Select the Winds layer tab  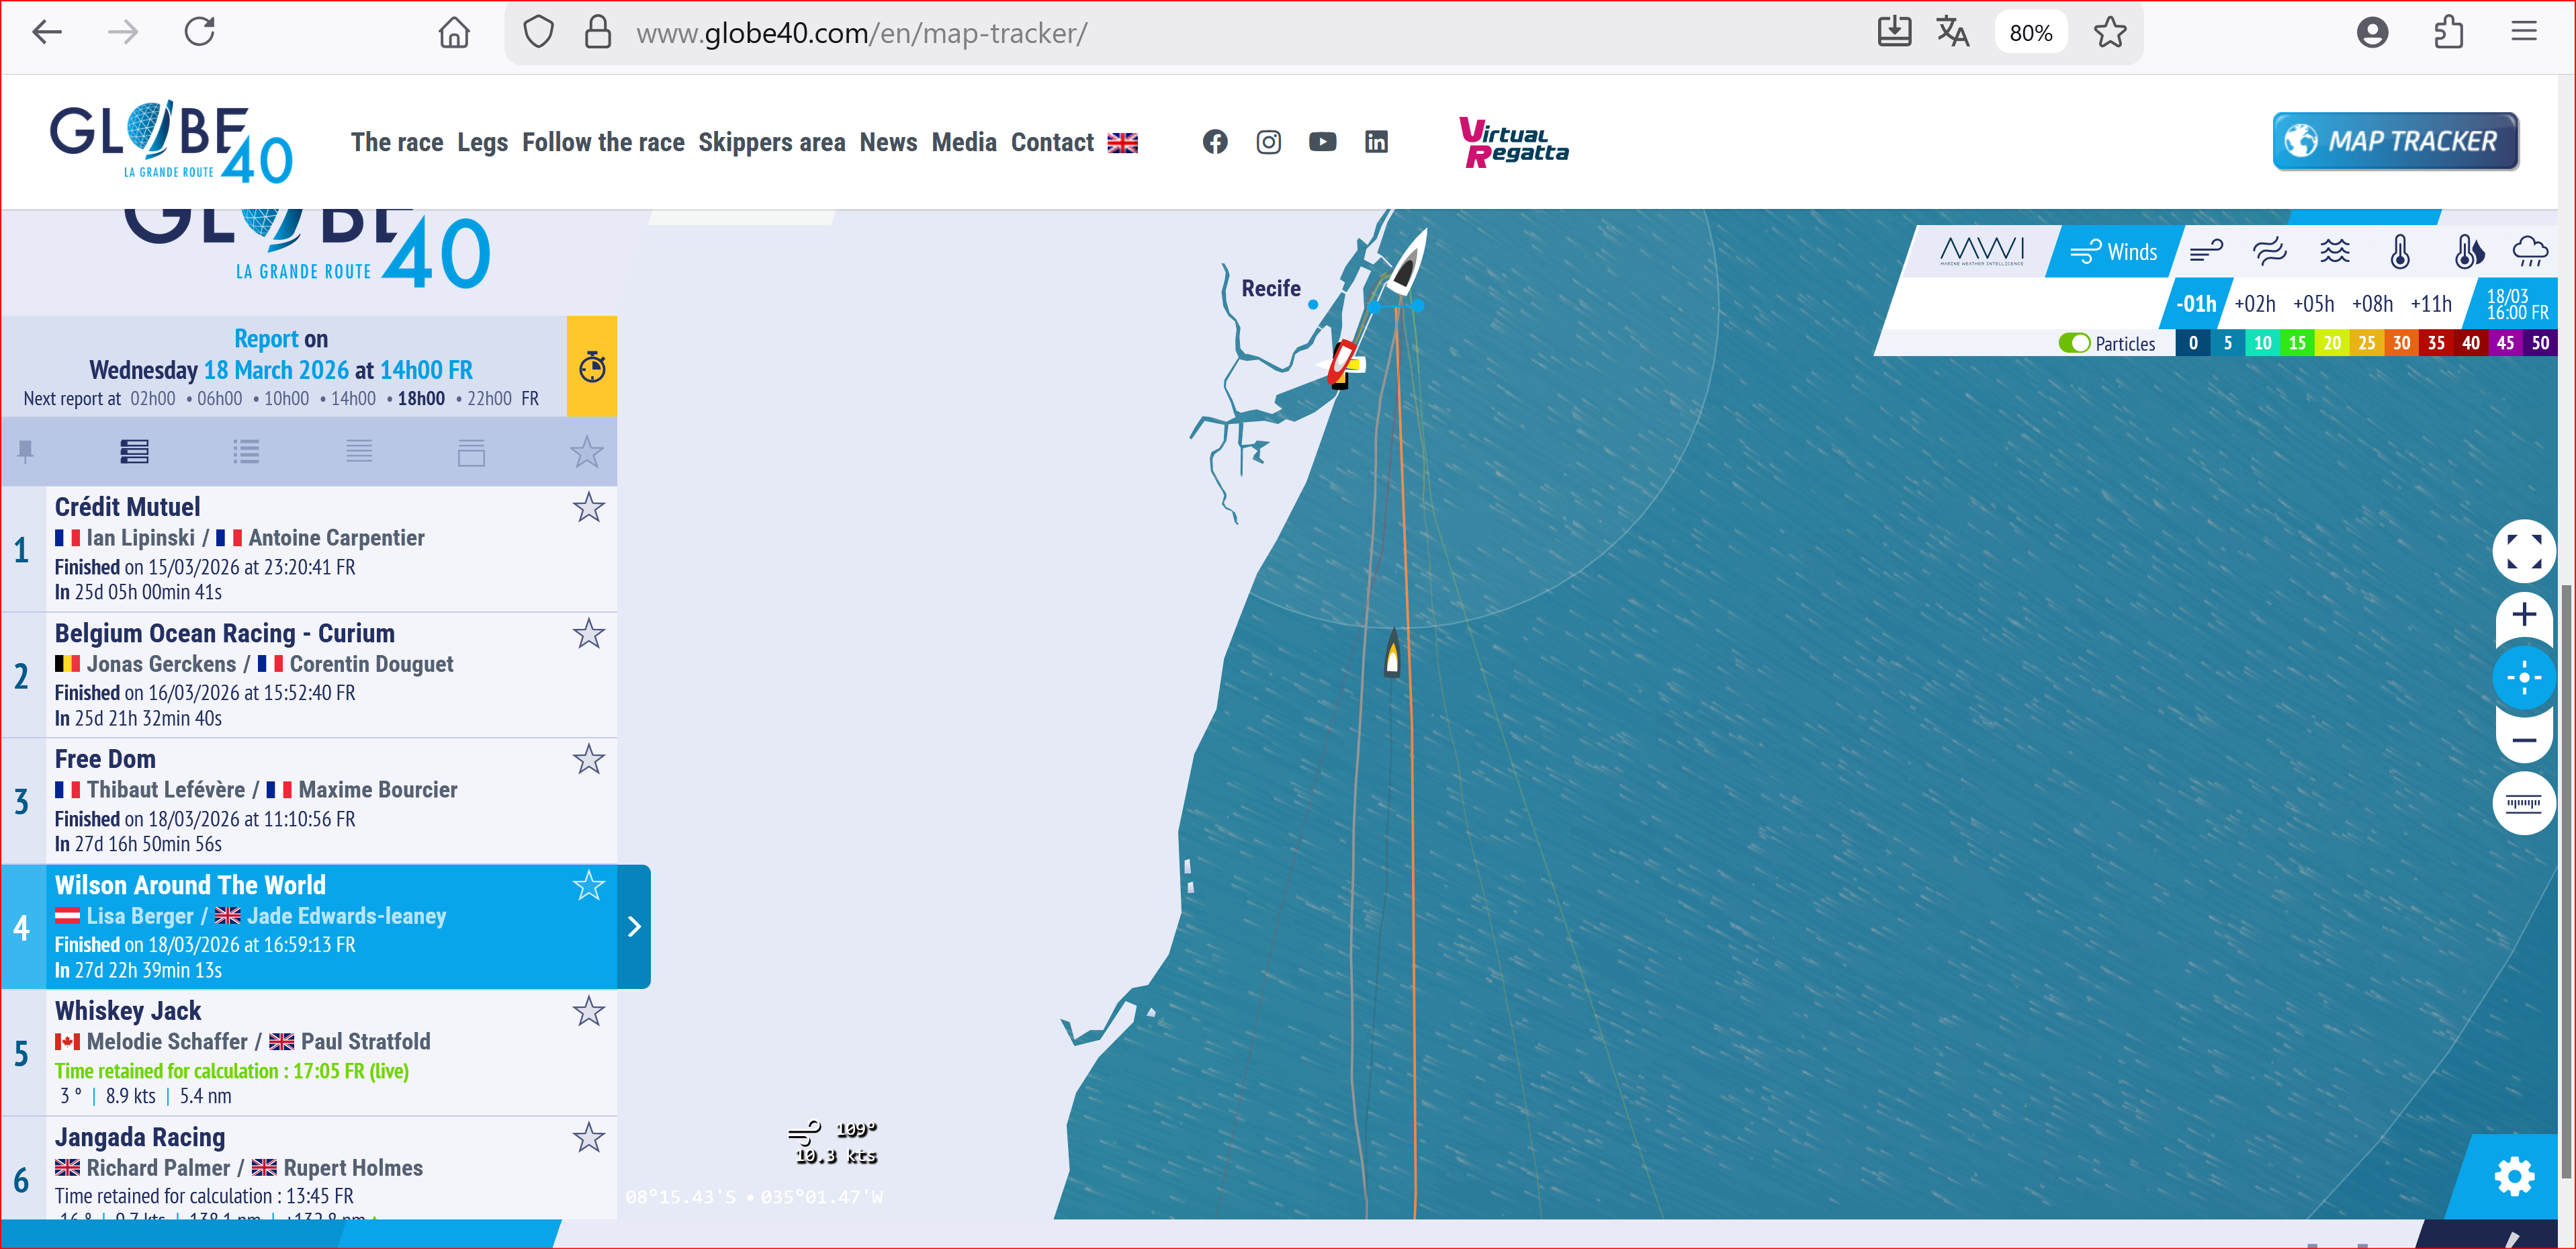tap(2113, 252)
